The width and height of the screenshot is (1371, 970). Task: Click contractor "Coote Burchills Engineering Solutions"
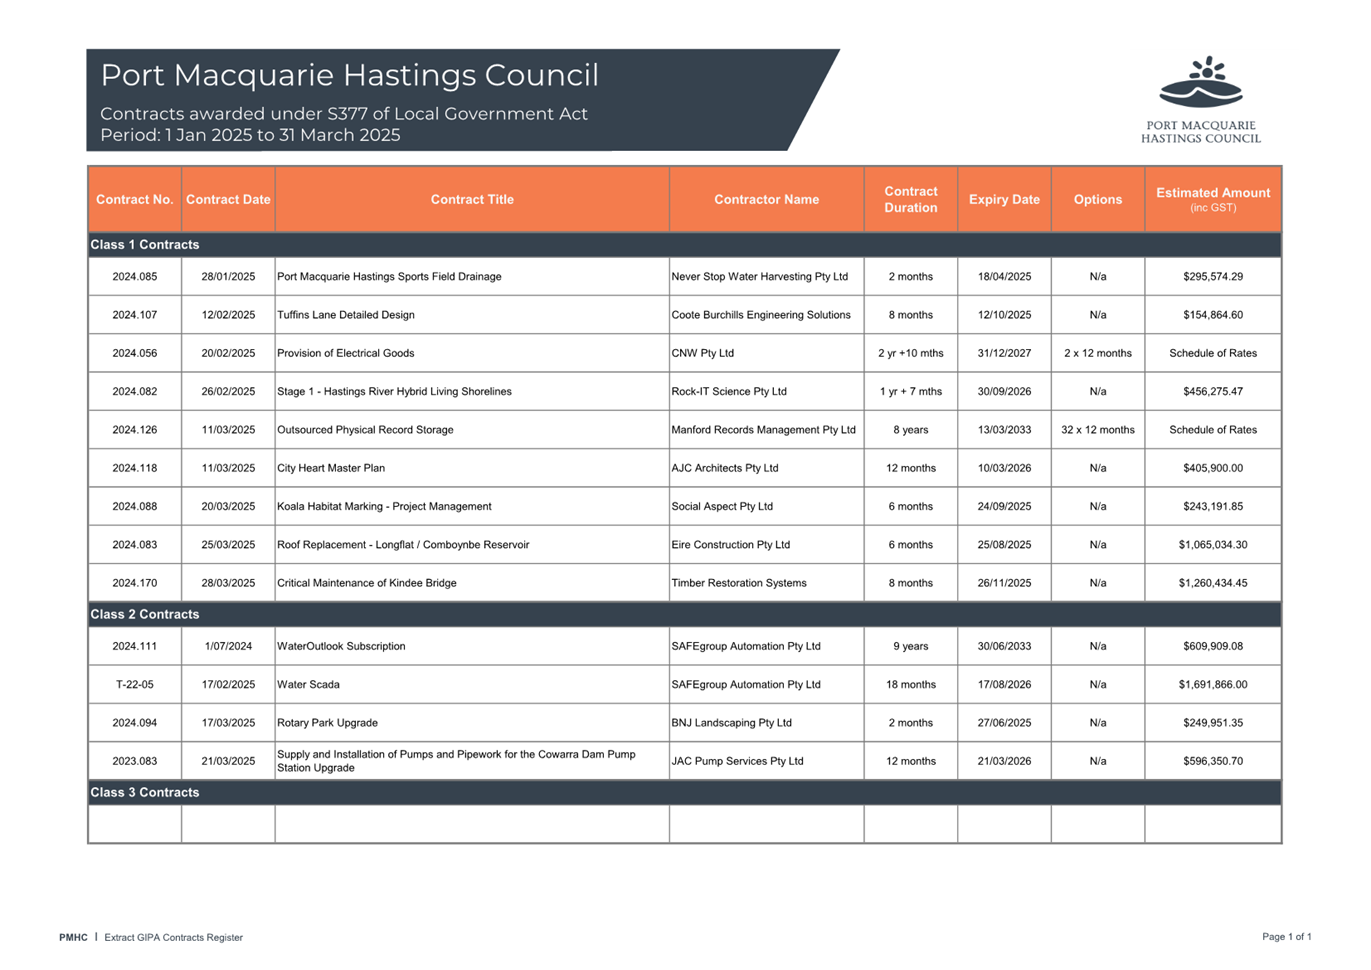click(761, 315)
